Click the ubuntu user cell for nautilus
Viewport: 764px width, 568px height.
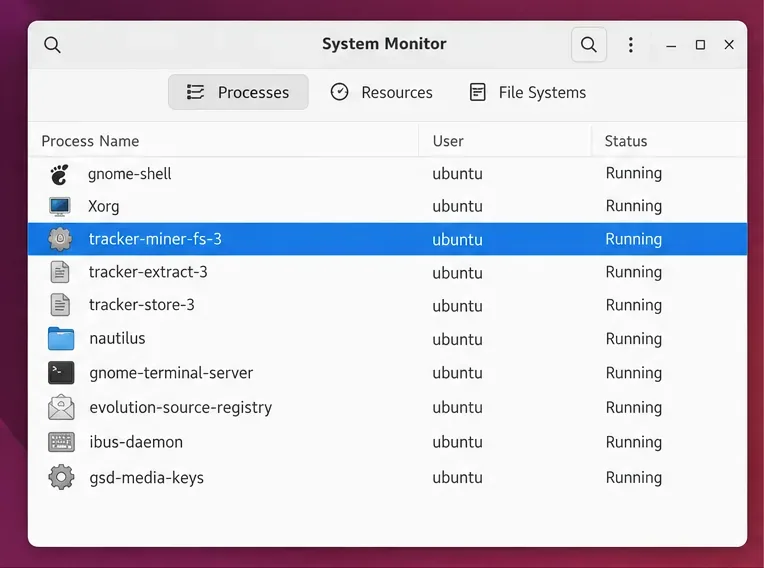tap(458, 340)
